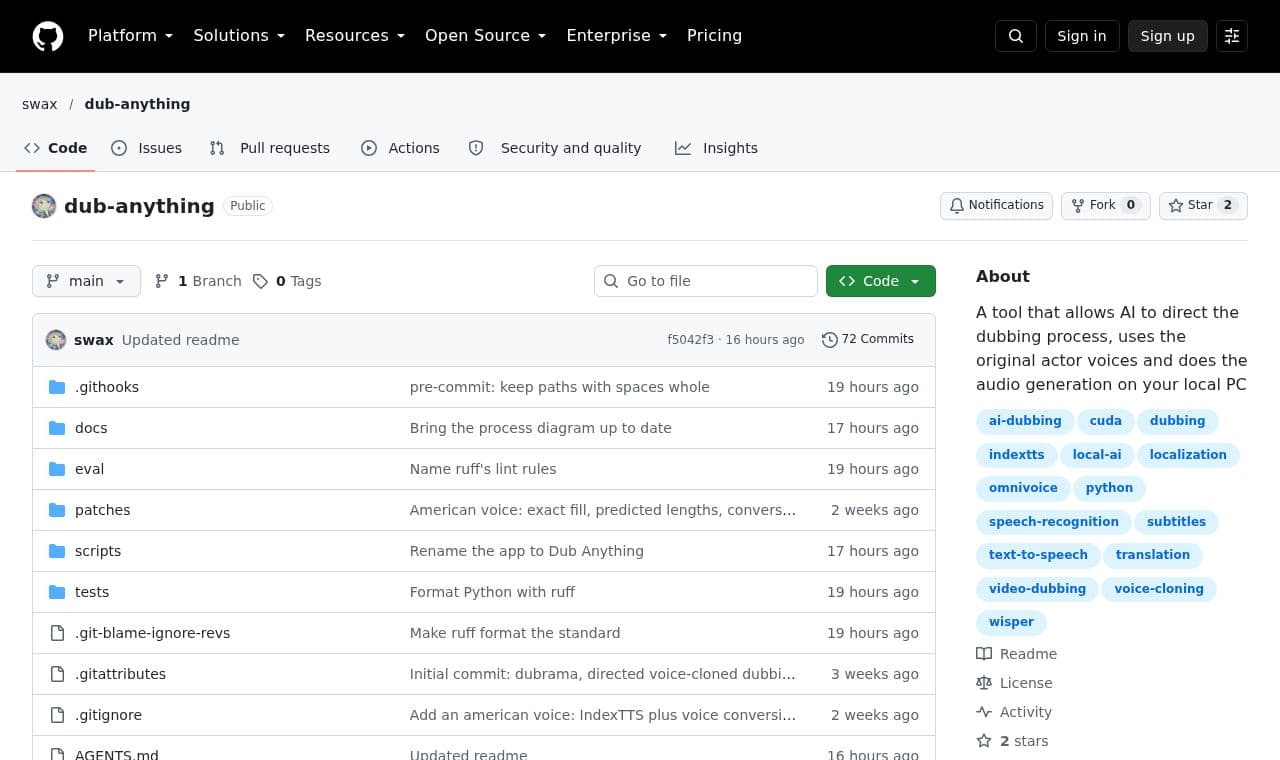
Task: Click the folder icon for .githooks
Action: pos(57,387)
